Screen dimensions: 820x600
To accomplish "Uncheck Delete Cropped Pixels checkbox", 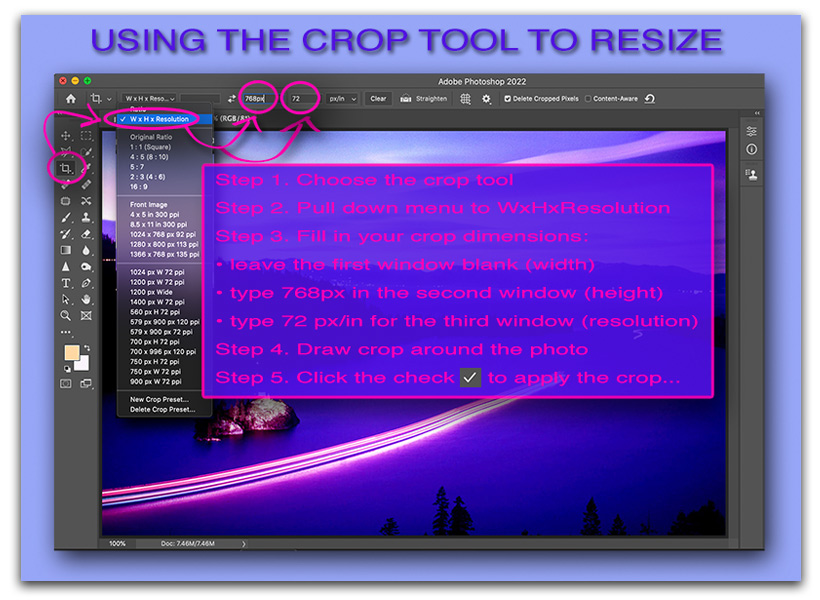I will pos(508,99).
